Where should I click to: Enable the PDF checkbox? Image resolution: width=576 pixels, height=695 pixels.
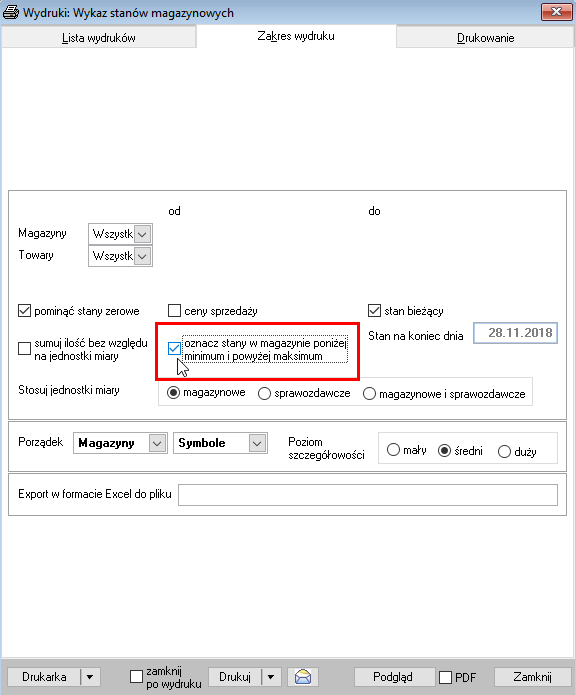(446, 677)
